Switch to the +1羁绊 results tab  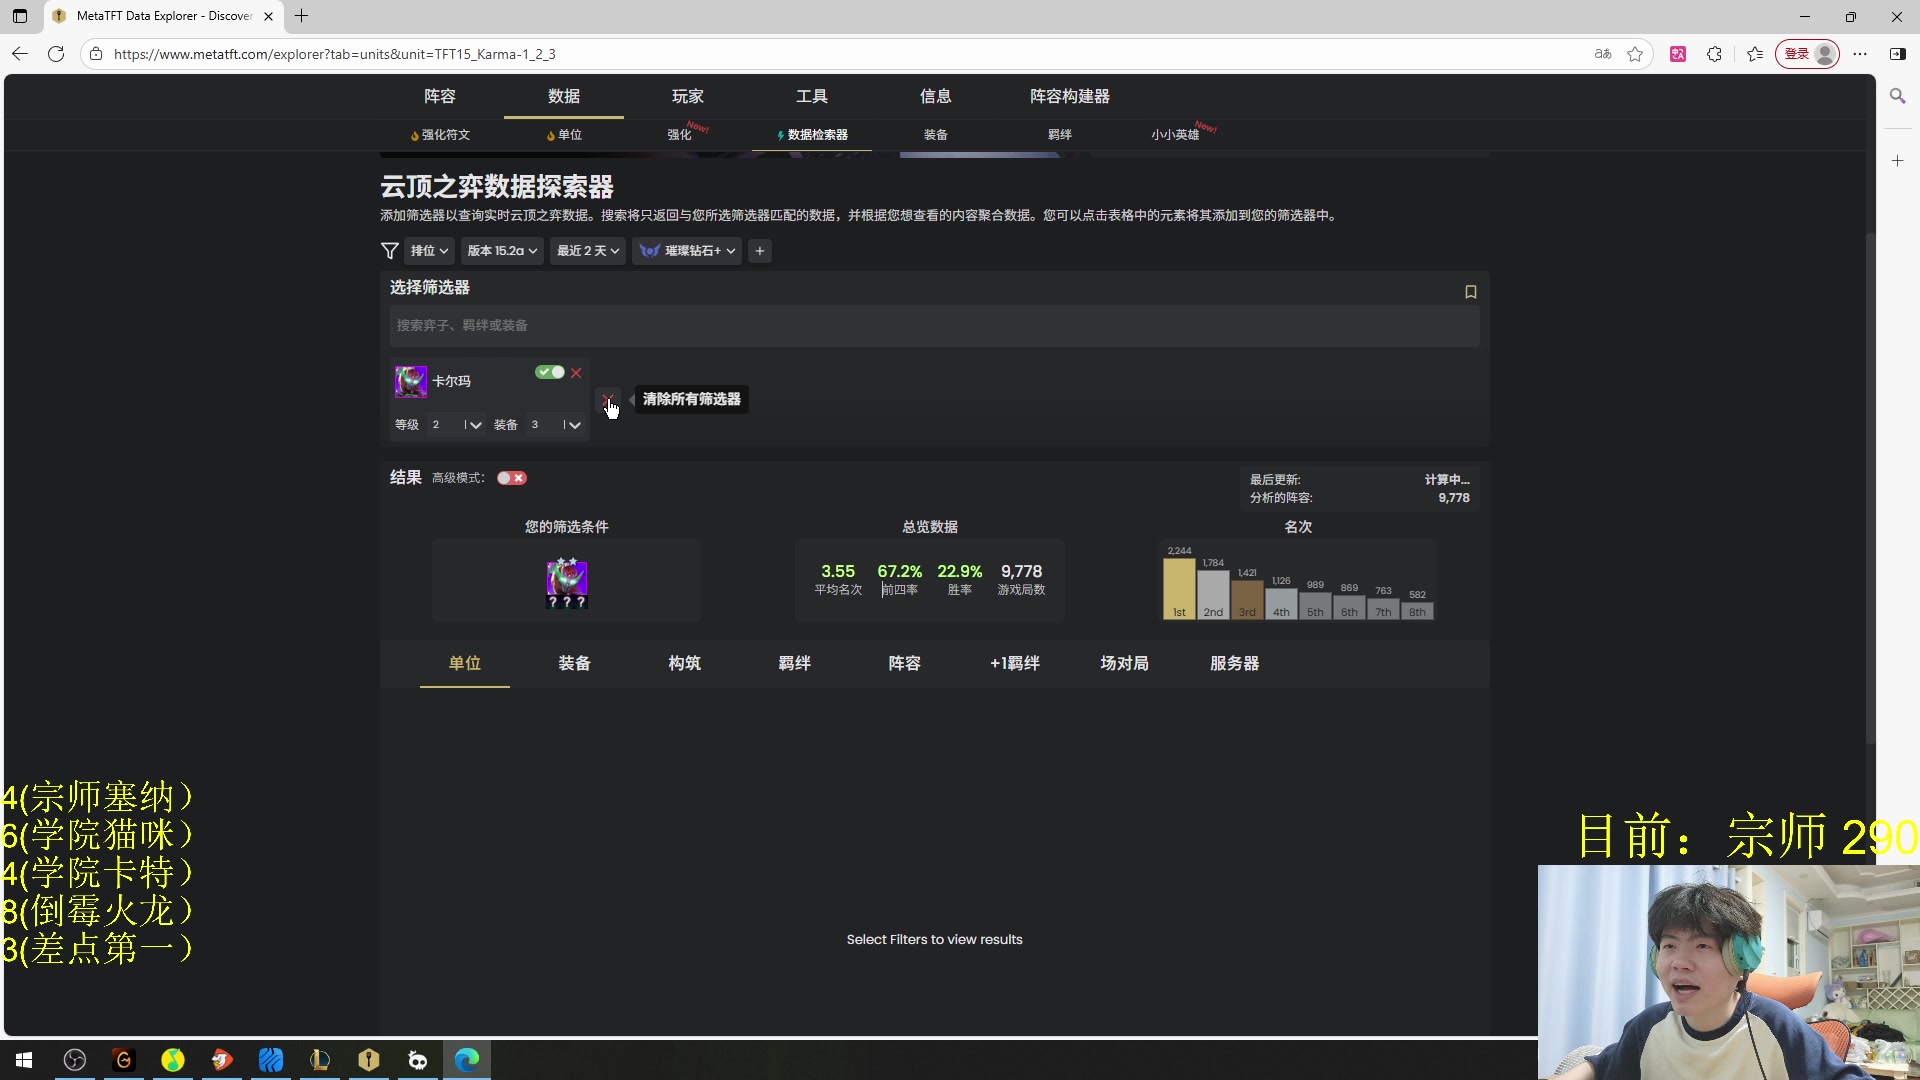pyautogui.click(x=1015, y=663)
